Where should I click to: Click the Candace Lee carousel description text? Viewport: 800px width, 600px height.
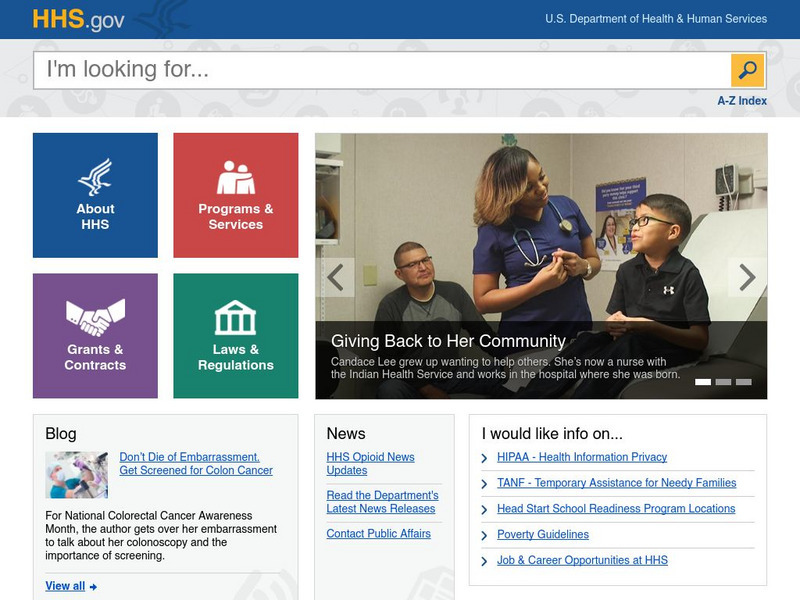(505, 368)
